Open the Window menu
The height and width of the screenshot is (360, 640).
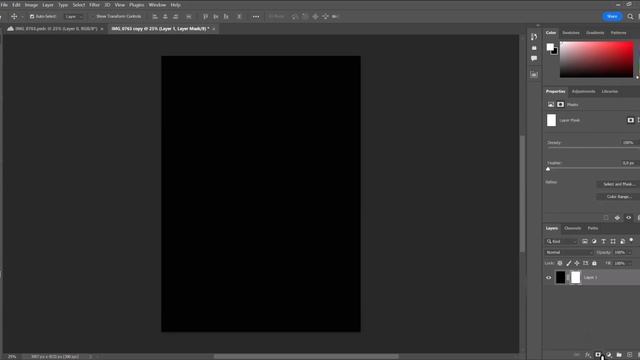[157, 5]
